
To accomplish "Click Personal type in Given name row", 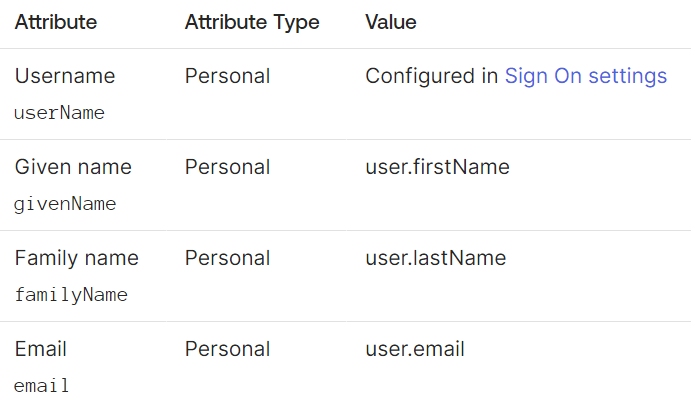I will pyautogui.click(x=227, y=167).
